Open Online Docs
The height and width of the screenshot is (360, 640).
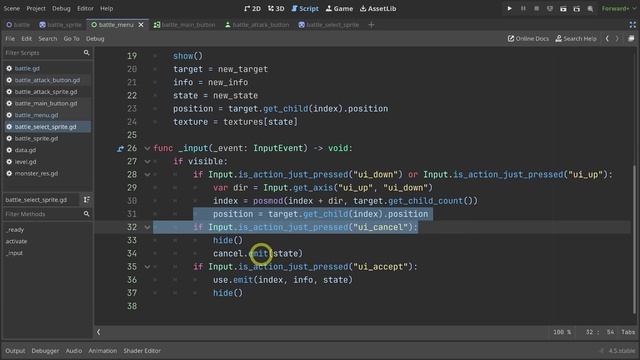(x=528, y=39)
